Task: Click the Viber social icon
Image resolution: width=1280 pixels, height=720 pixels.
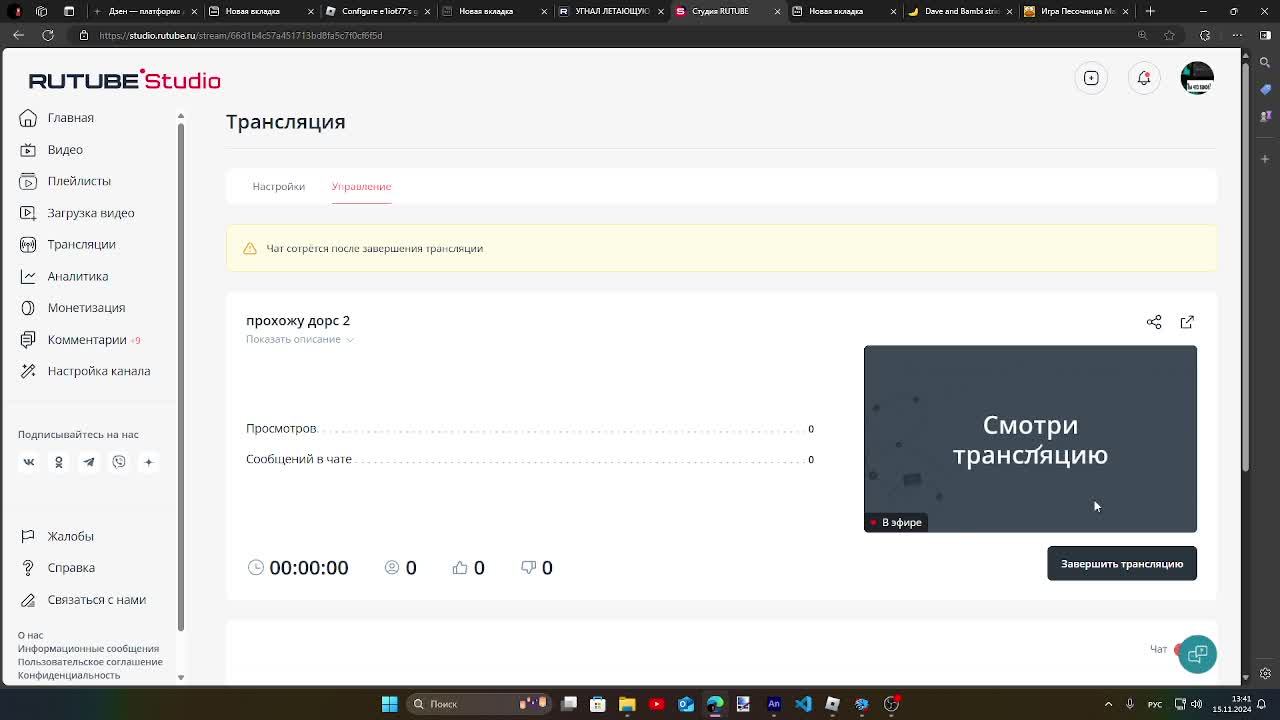Action: click(119, 462)
